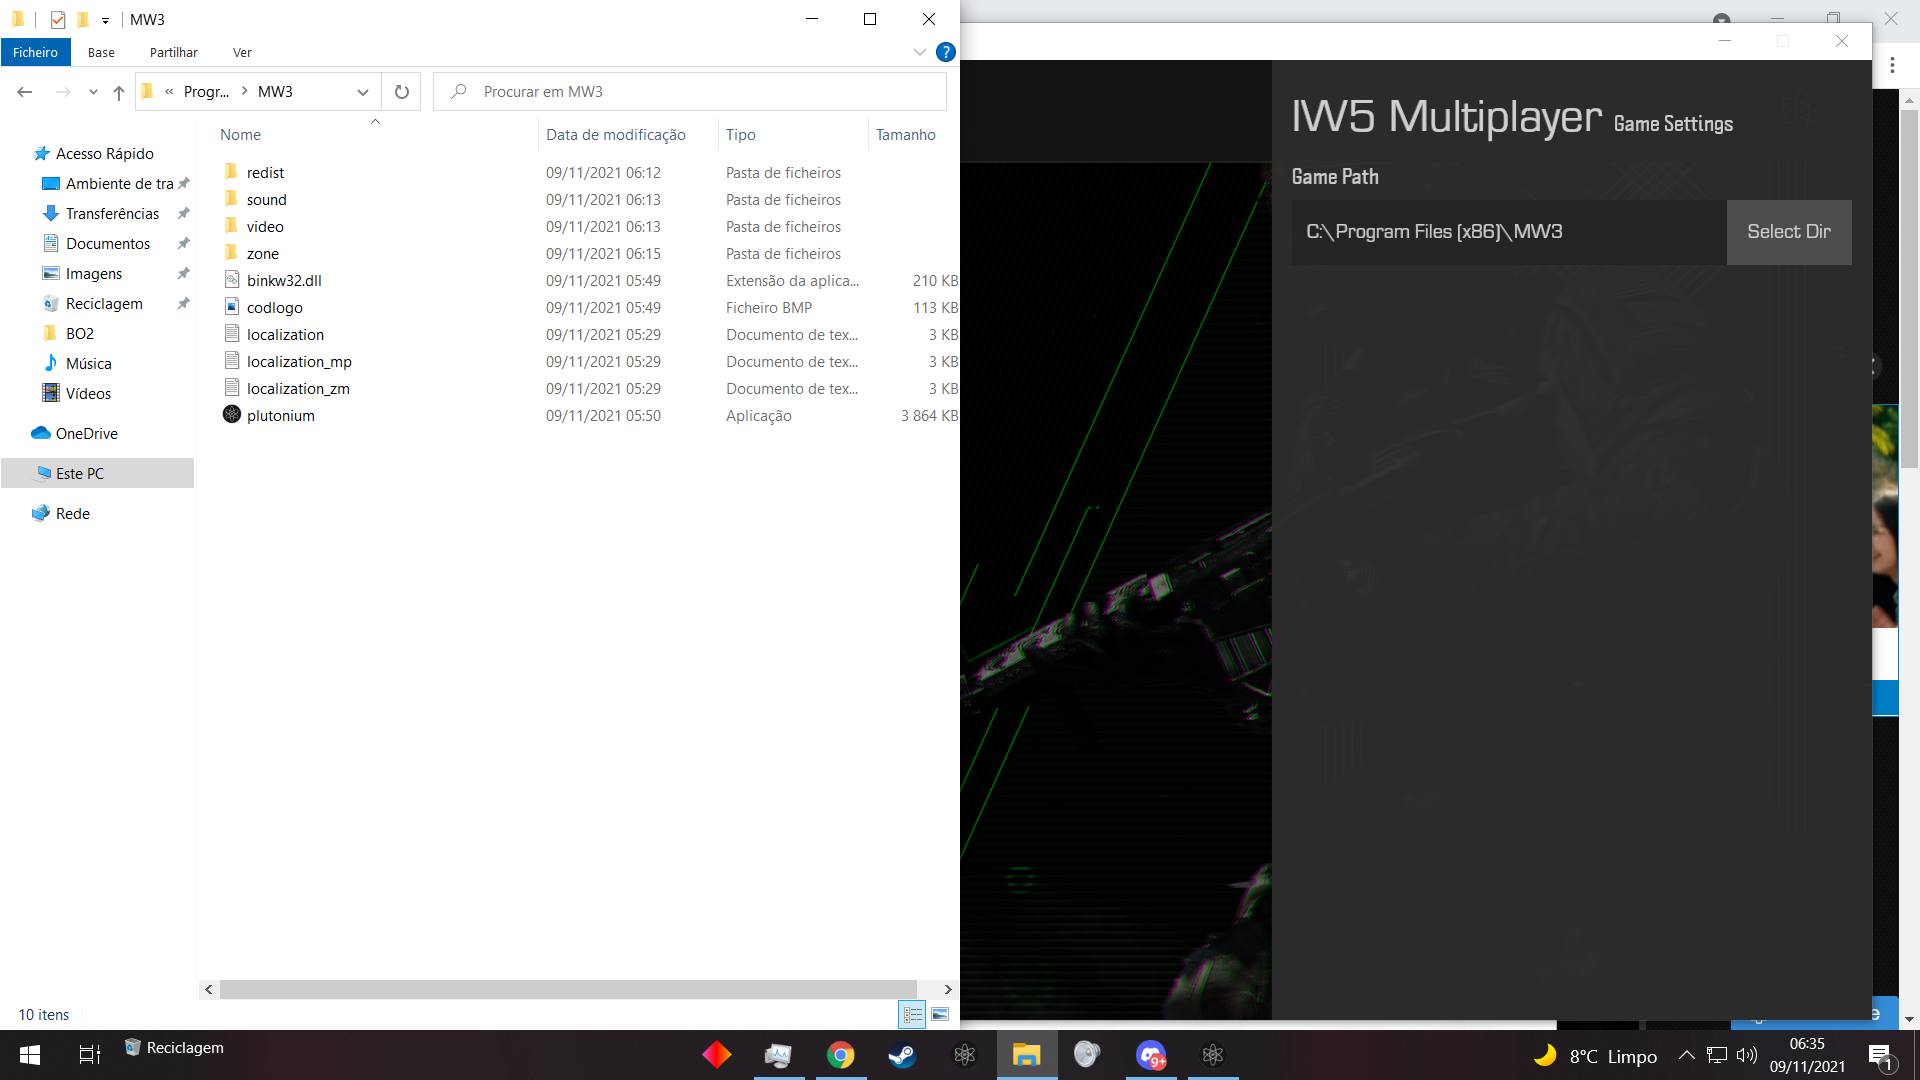Go up one folder level
The image size is (1920, 1080).
point(119,91)
